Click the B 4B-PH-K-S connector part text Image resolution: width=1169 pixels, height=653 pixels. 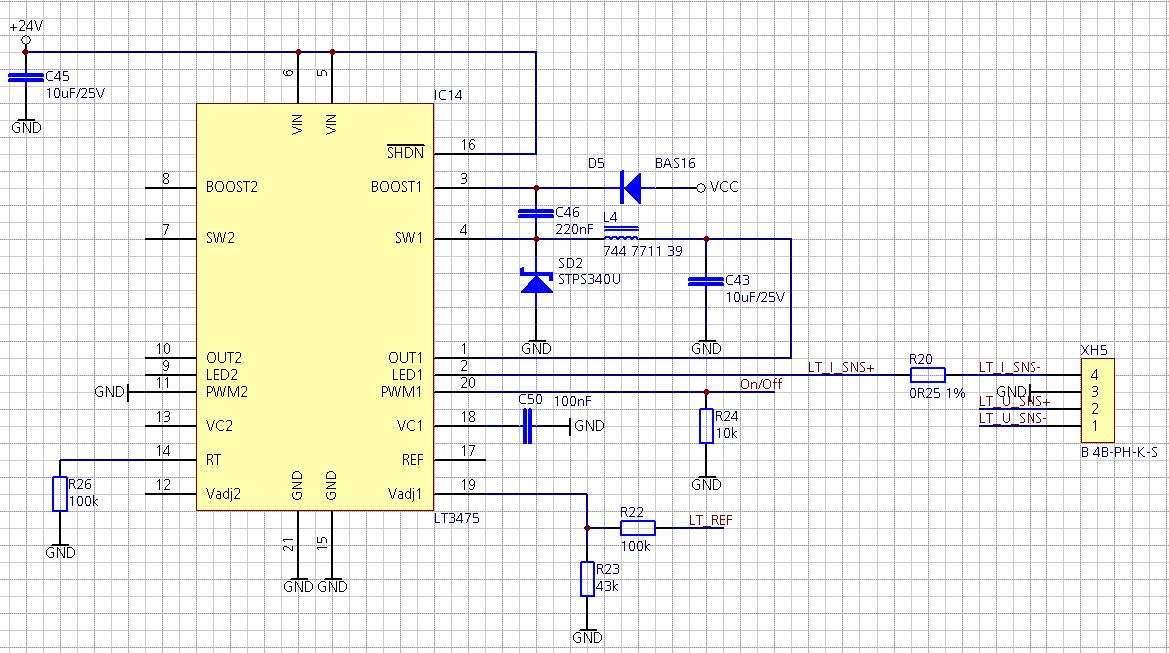[x=1119, y=452]
